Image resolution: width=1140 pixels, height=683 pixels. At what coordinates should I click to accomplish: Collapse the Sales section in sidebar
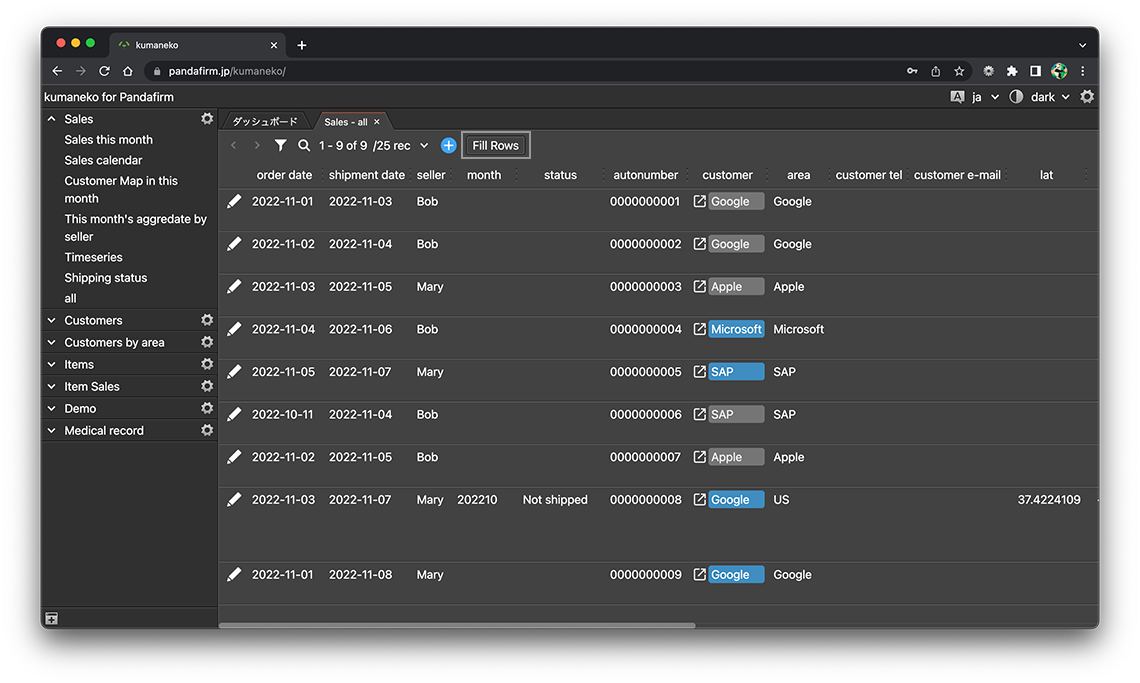(x=52, y=119)
